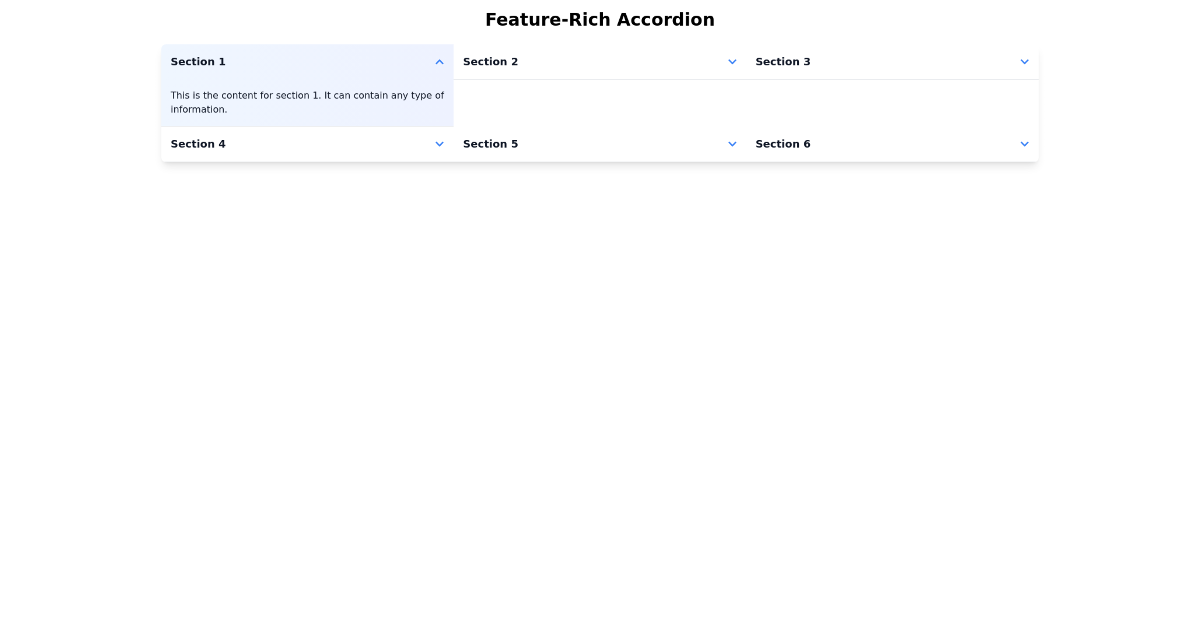Click the Section 1 content text
This screenshot has height=630, width=1200.
[x=307, y=102]
